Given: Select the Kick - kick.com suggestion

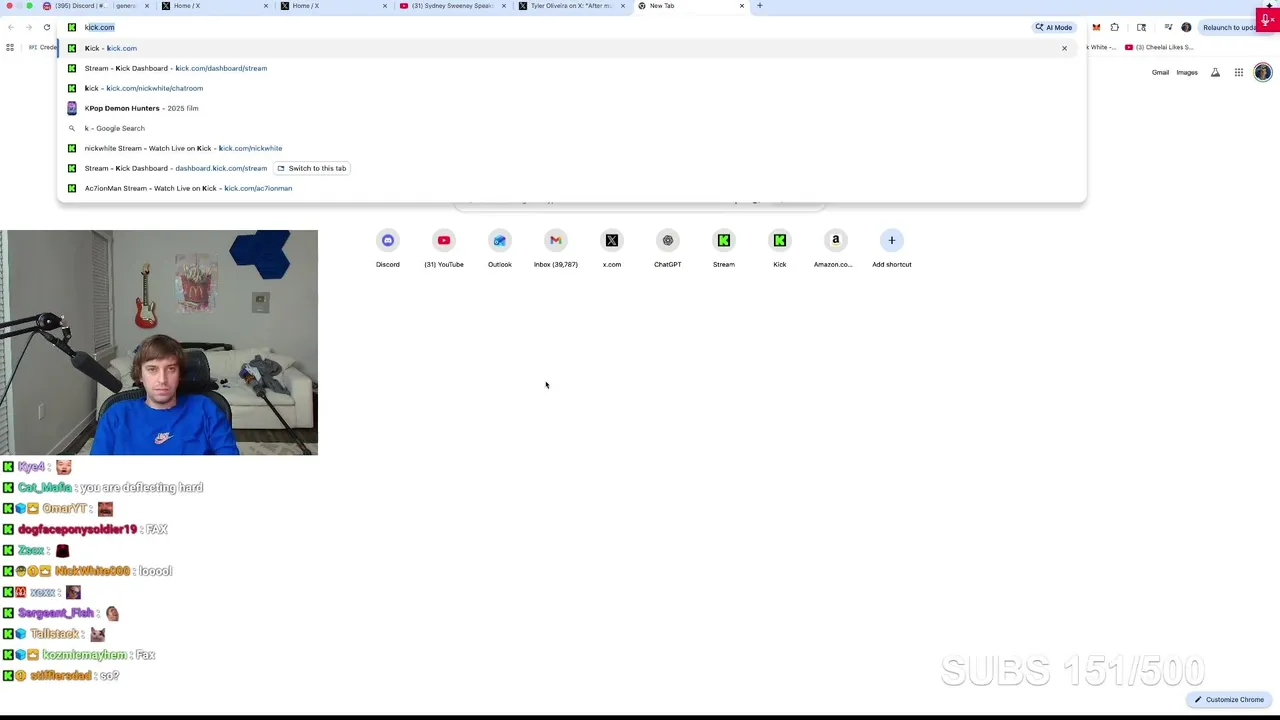Looking at the screenshot, I should pos(571,48).
